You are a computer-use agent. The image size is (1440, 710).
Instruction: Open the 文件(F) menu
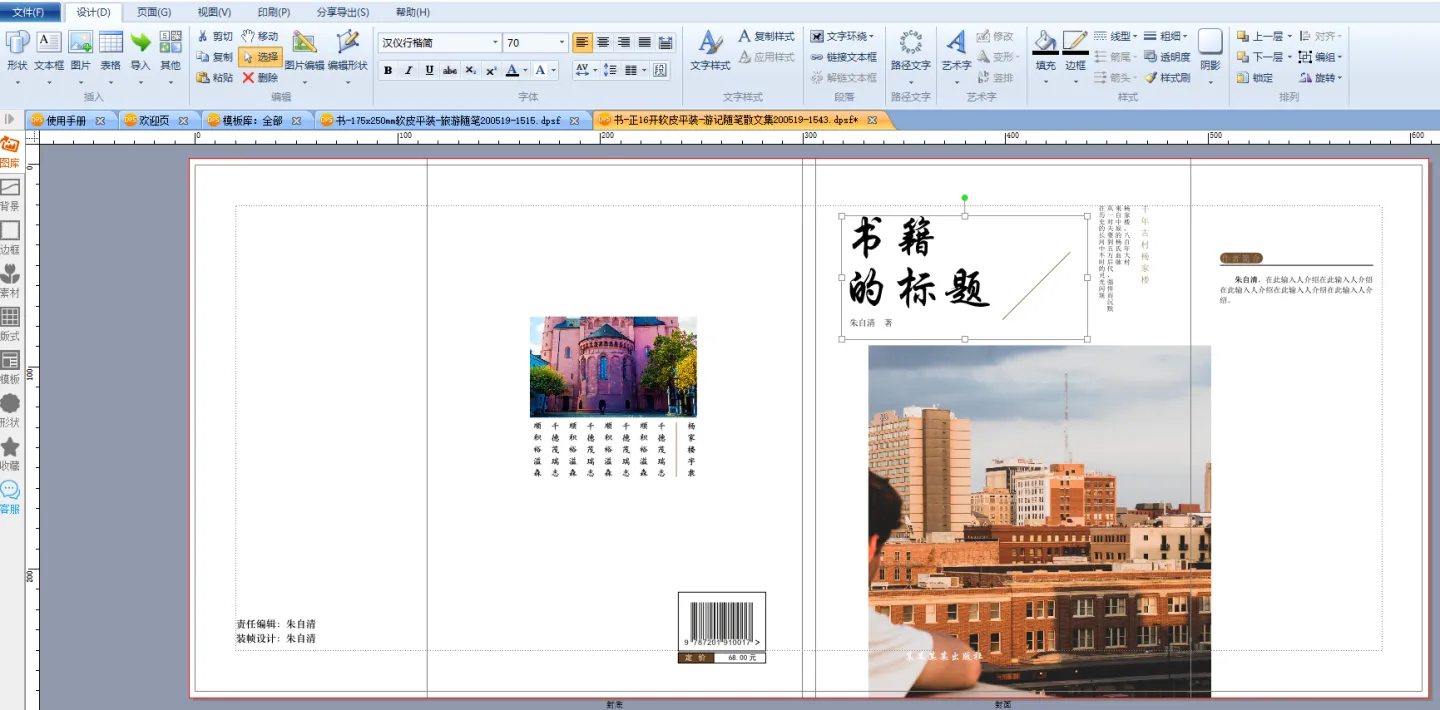pos(31,12)
